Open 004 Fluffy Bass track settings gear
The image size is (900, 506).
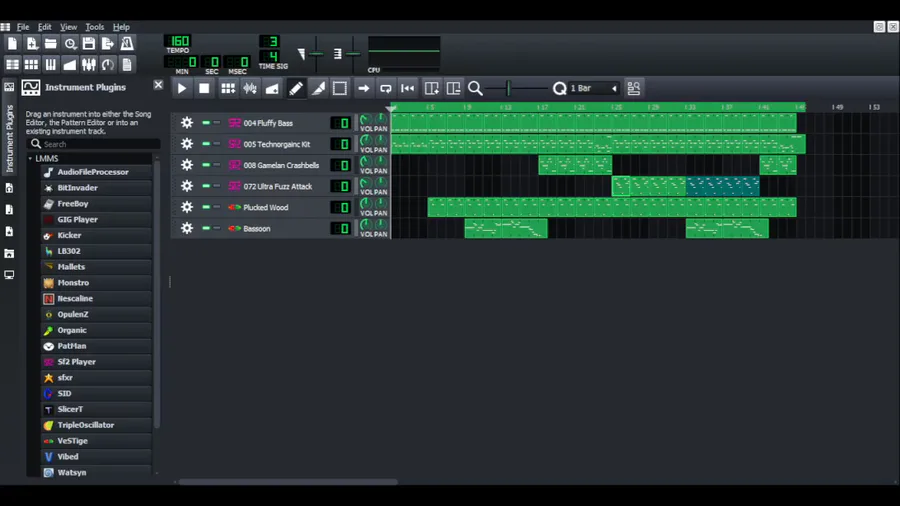187,123
